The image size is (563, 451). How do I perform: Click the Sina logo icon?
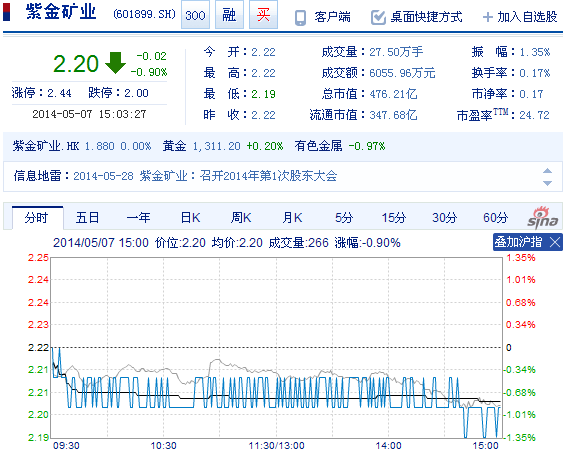pos(543,218)
